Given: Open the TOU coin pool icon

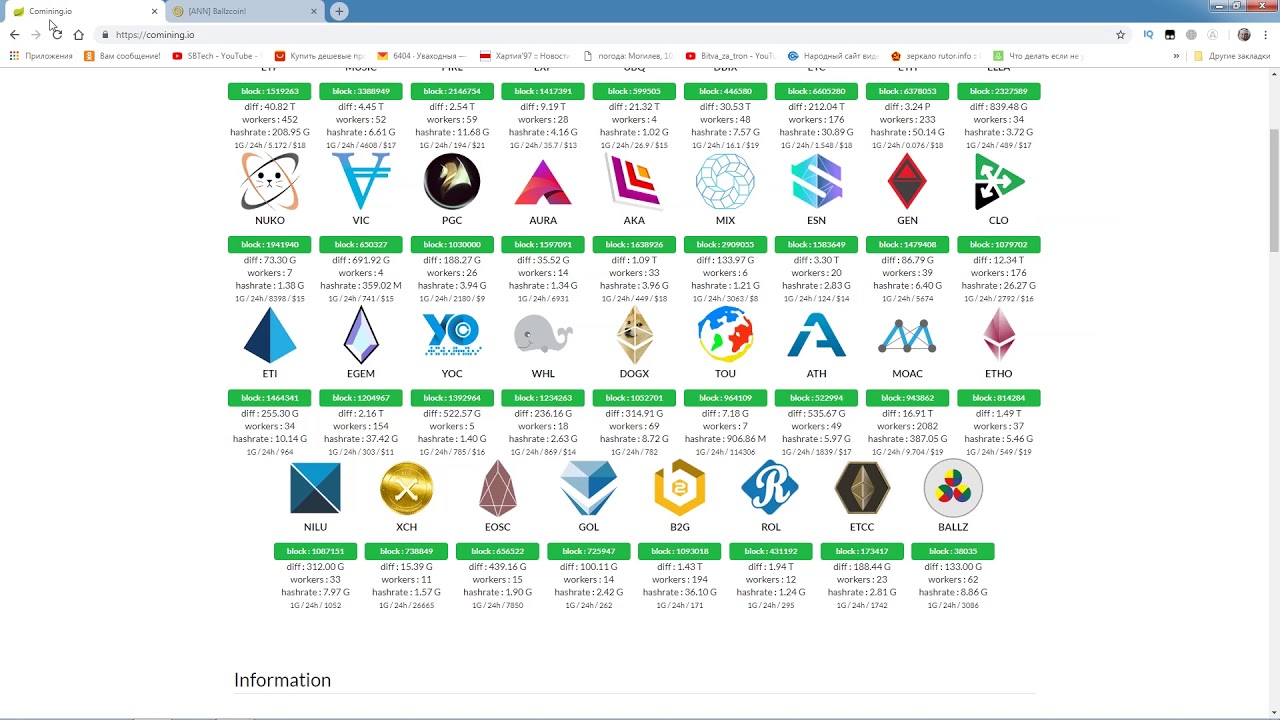Looking at the screenshot, I should tap(725, 335).
